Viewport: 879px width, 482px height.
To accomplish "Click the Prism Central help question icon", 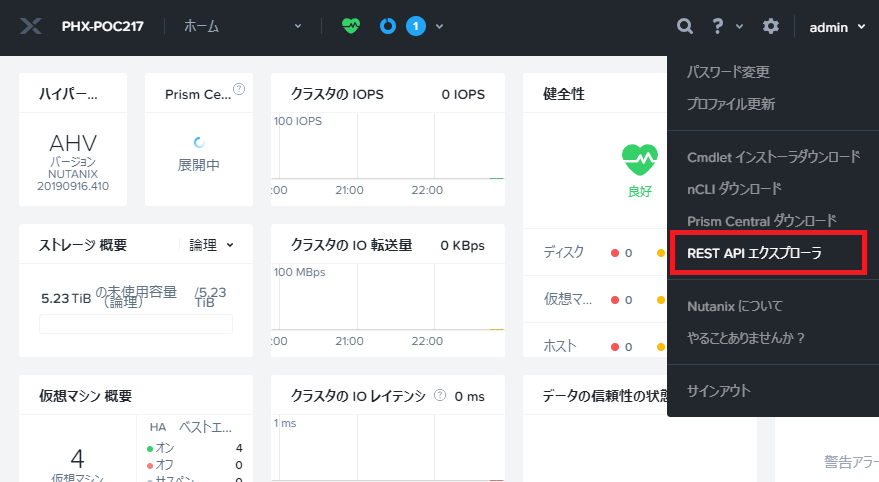I will coord(239,89).
